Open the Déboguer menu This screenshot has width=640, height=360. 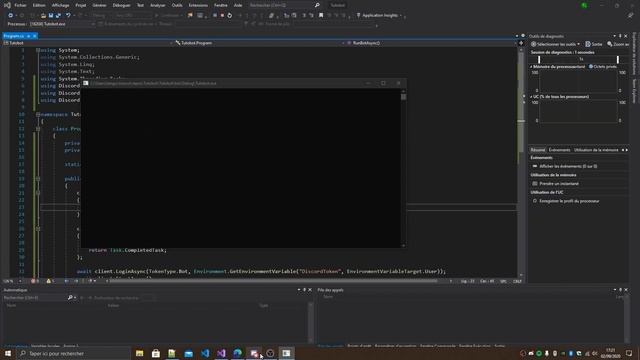[x=121, y=5]
